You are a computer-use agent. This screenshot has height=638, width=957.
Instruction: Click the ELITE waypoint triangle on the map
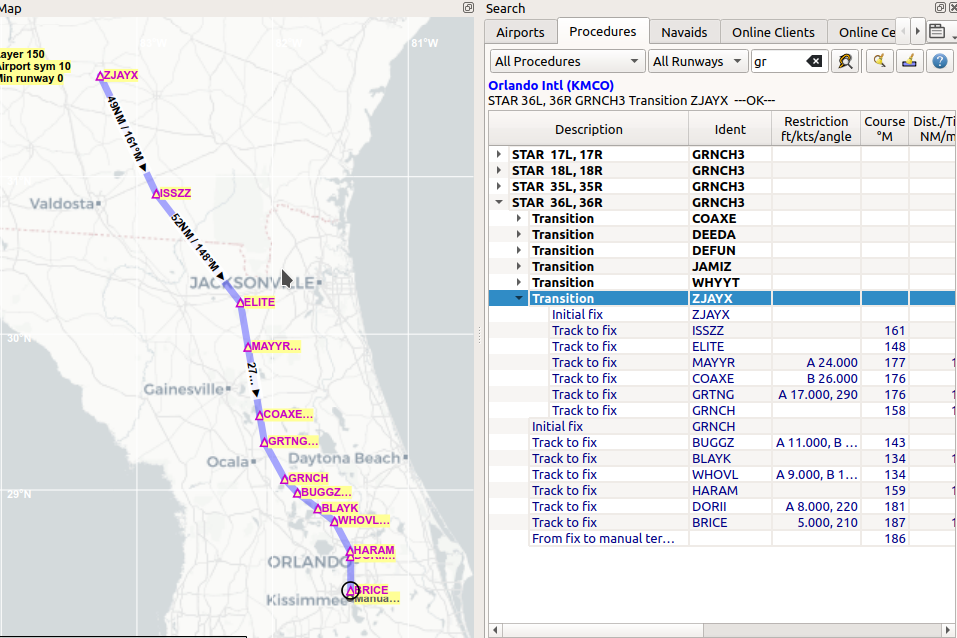tap(240, 303)
